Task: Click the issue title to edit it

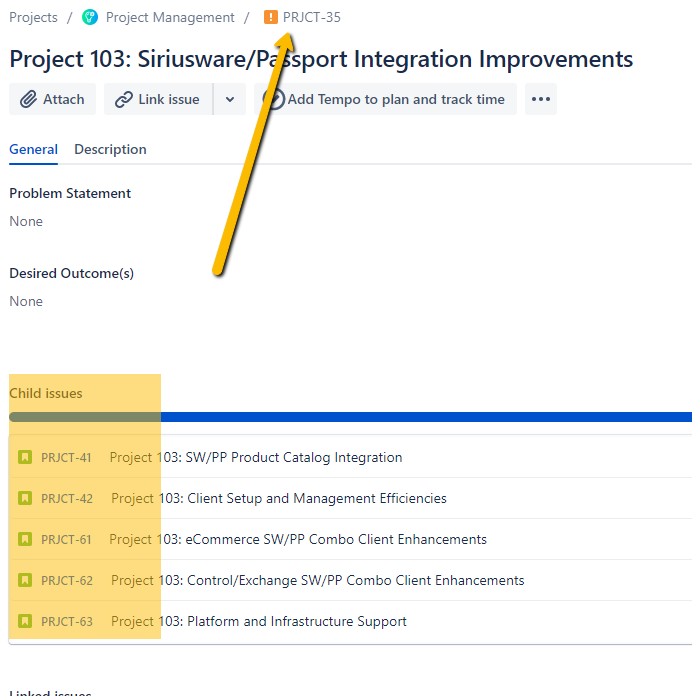Action: coord(321,59)
